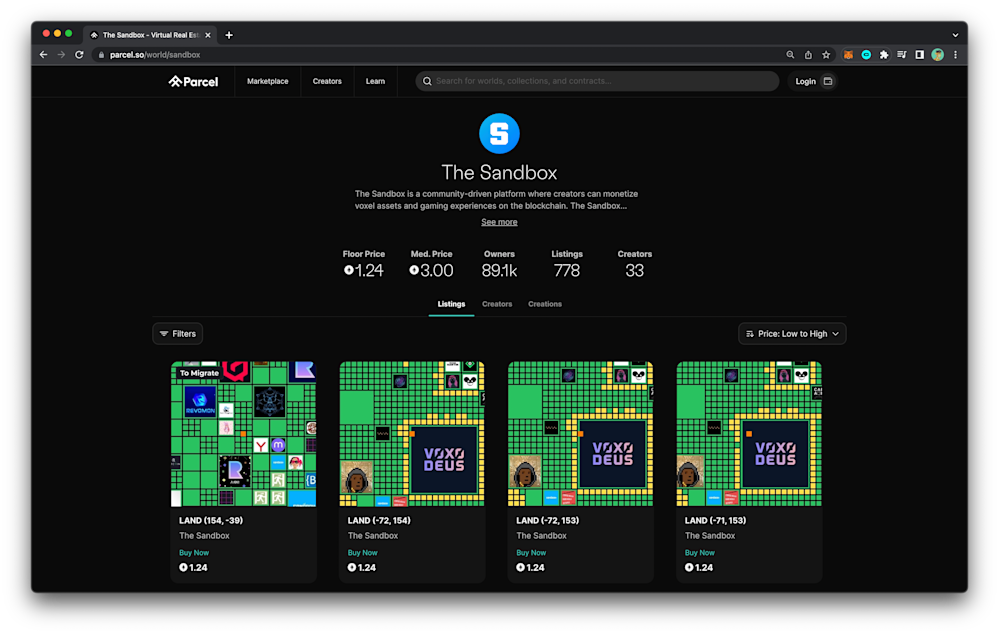
Task: Click the Creators count 33
Action: coord(634,271)
